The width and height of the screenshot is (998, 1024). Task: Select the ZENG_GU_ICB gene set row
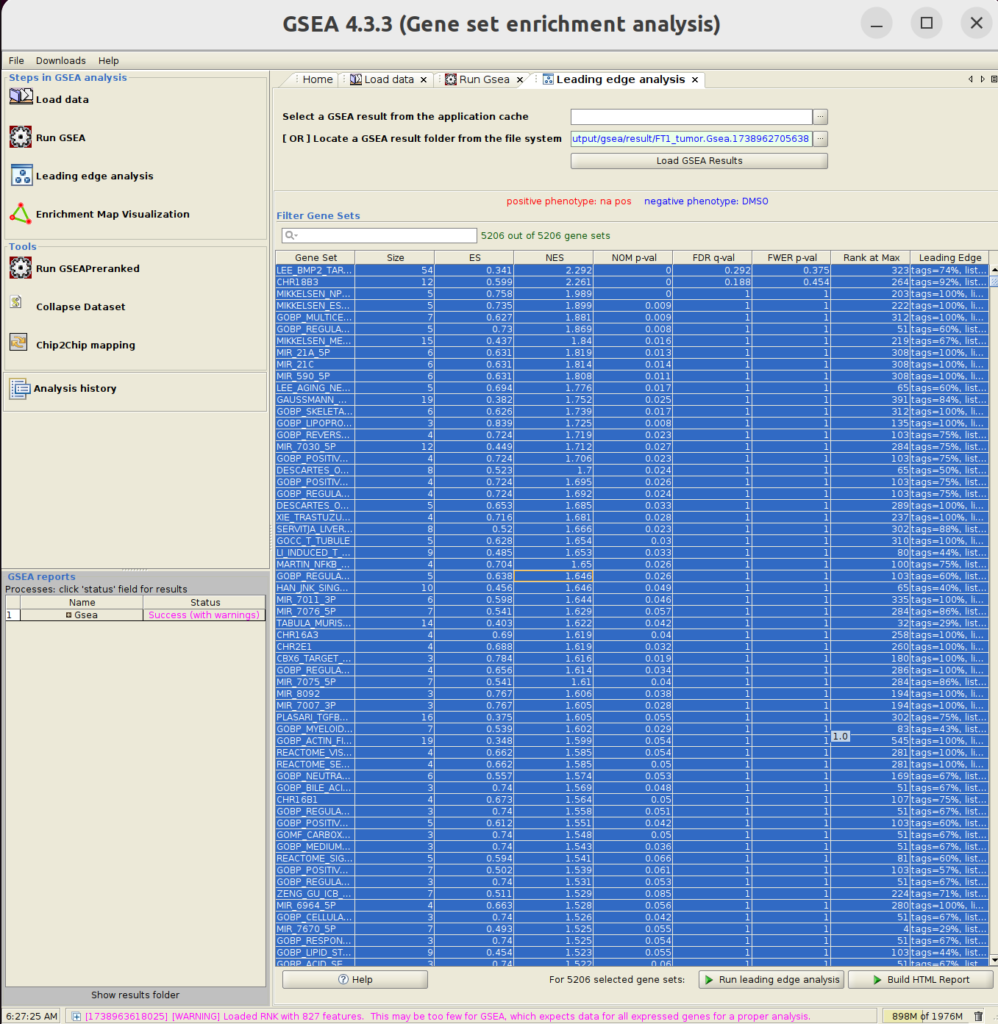tap(632, 893)
